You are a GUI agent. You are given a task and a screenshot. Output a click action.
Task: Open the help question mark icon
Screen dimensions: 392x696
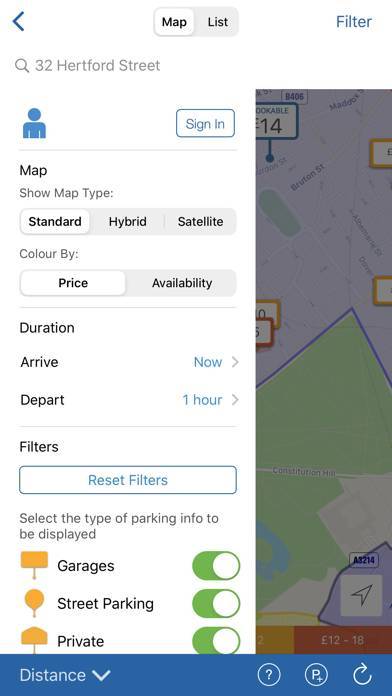pyautogui.click(x=269, y=675)
